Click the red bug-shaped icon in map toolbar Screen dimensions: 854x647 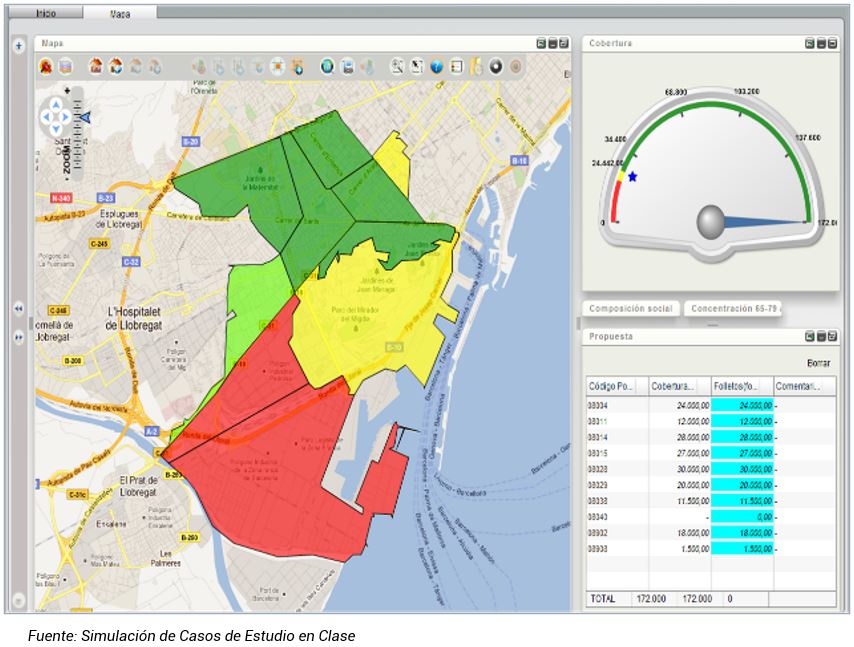point(46,66)
